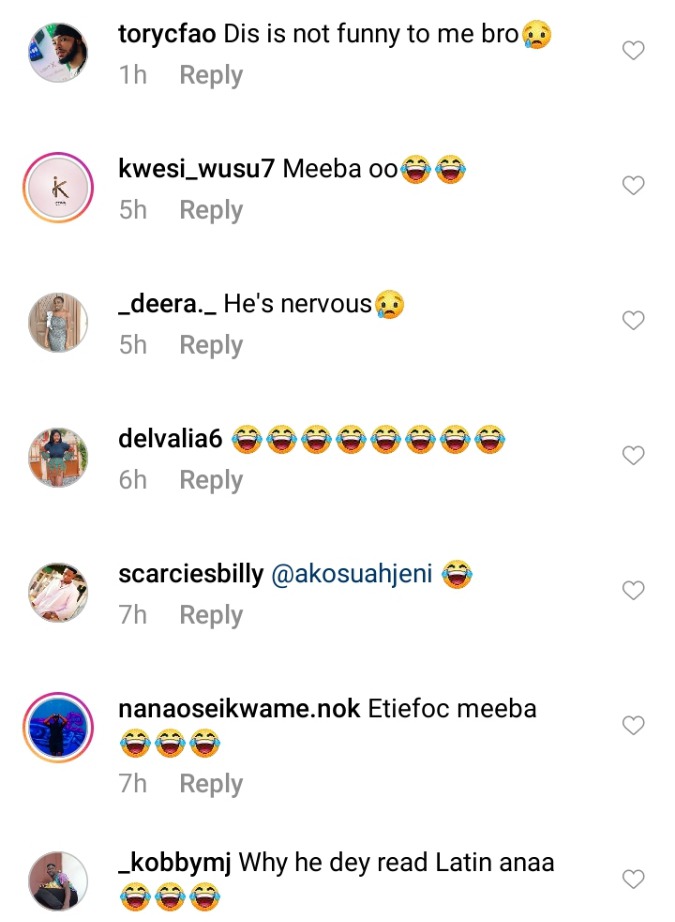Screen dimensions: 675x922
Task: Reply to nanaoseikwame.nok's comment
Action: click(211, 784)
